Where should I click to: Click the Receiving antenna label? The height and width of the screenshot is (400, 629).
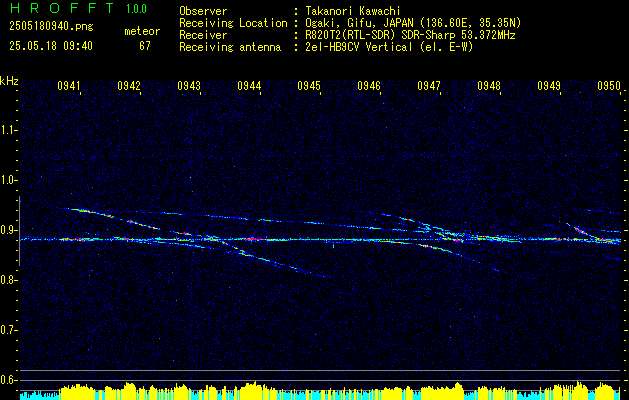pyautogui.click(x=230, y=47)
